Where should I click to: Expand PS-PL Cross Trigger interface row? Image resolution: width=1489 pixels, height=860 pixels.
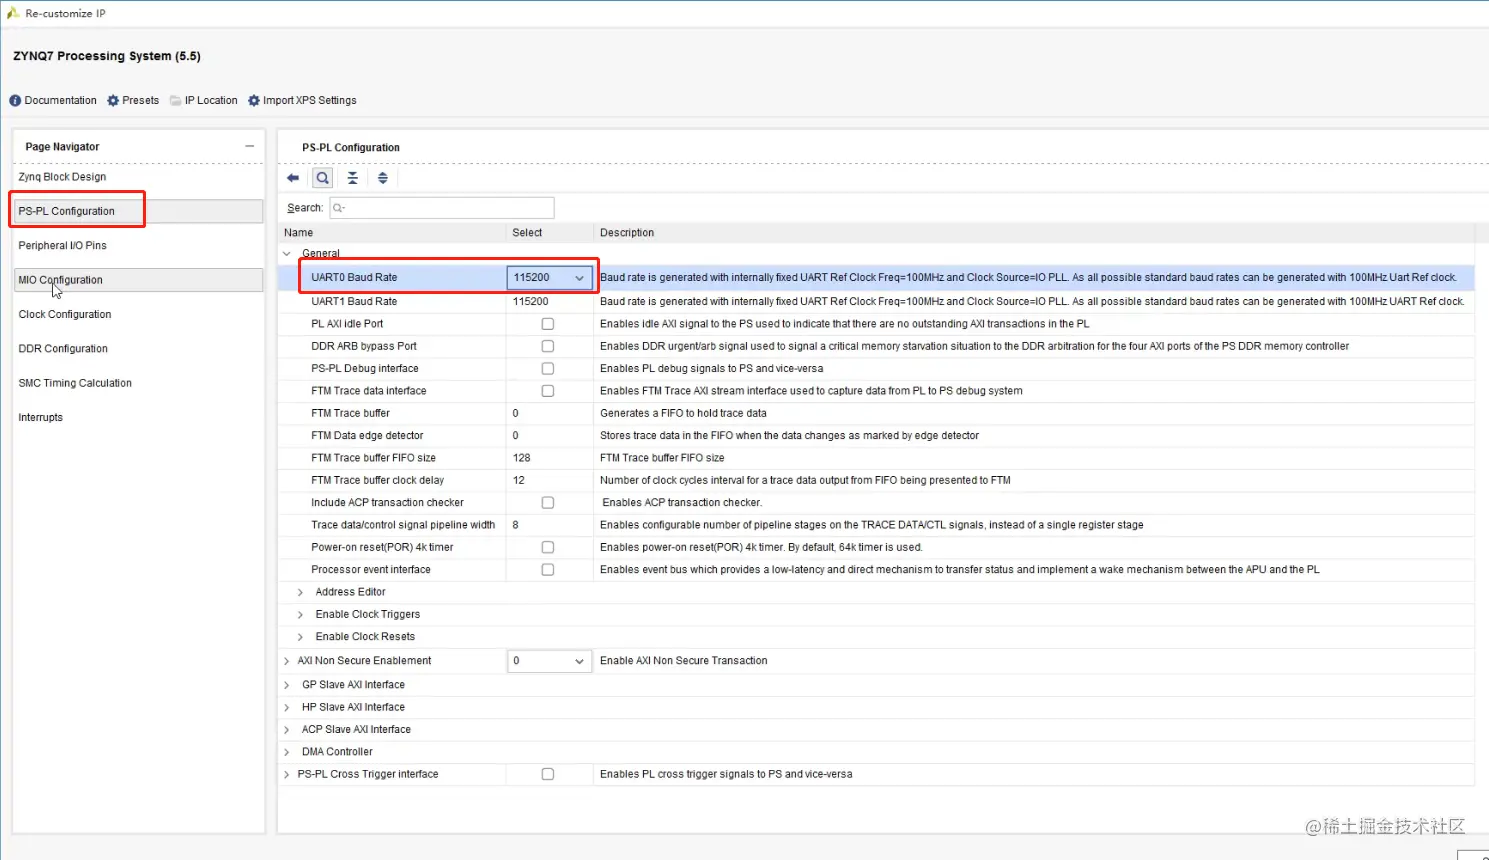[x=287, y=774]
